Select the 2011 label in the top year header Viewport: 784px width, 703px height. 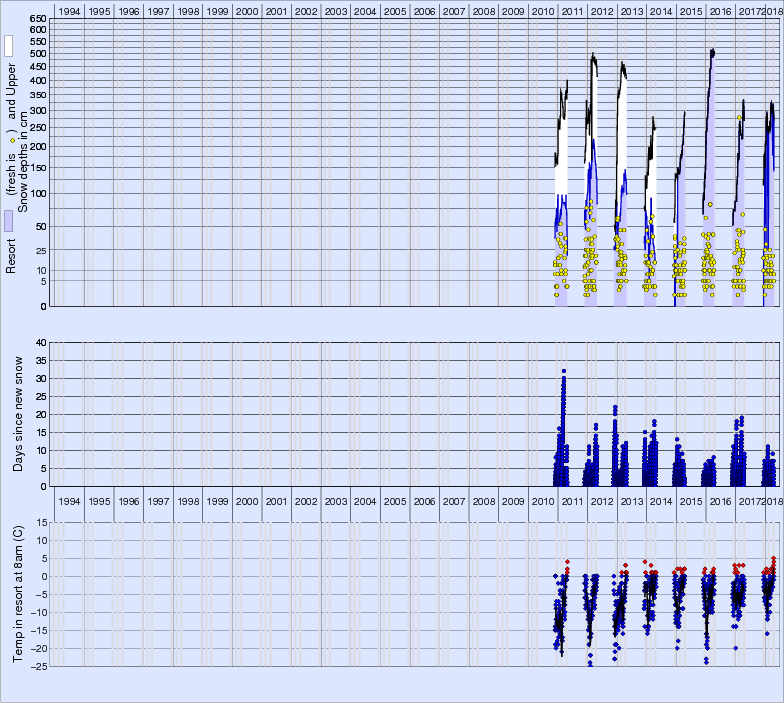point(572,10)
